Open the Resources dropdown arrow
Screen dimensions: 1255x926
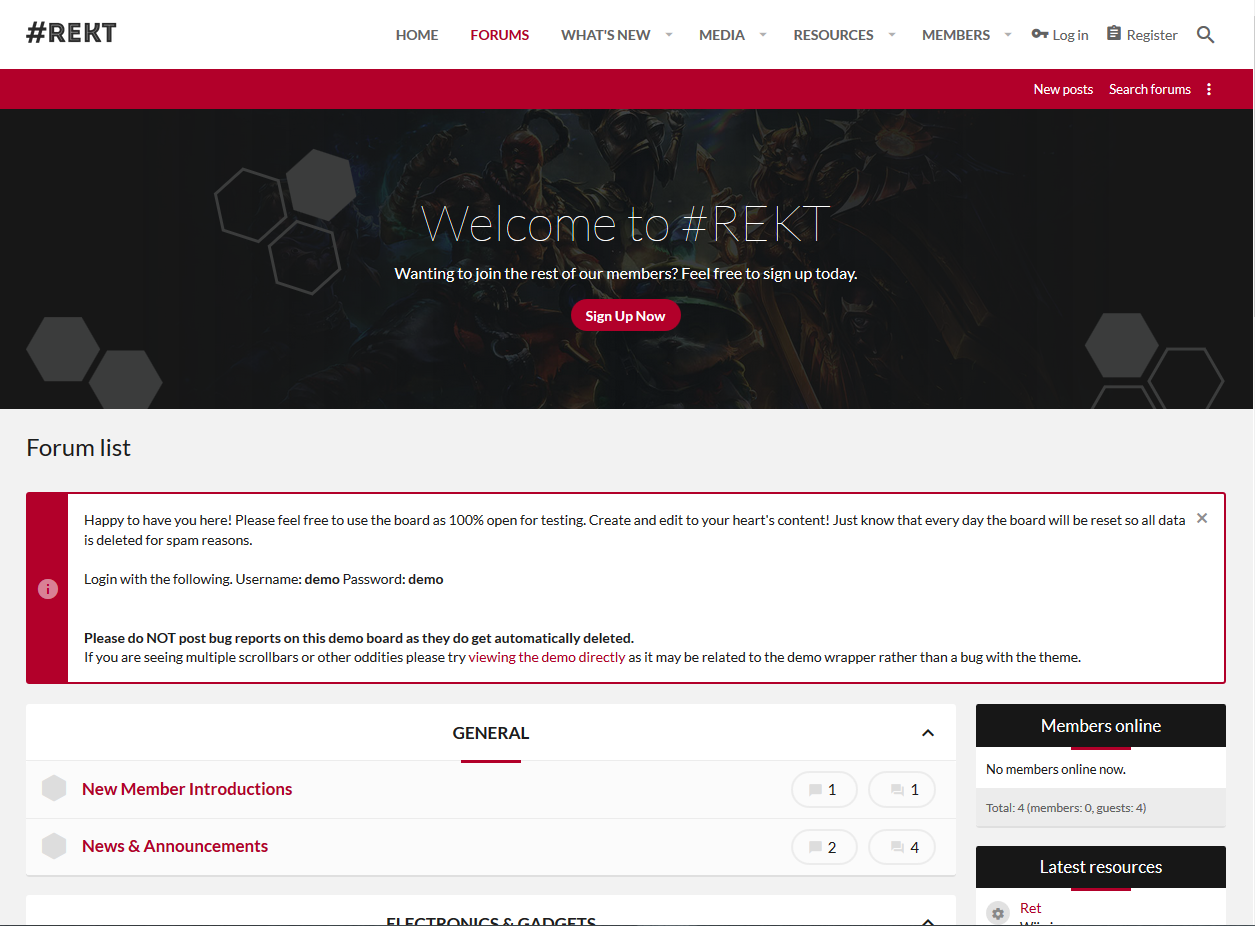click(x=892, y=35)
